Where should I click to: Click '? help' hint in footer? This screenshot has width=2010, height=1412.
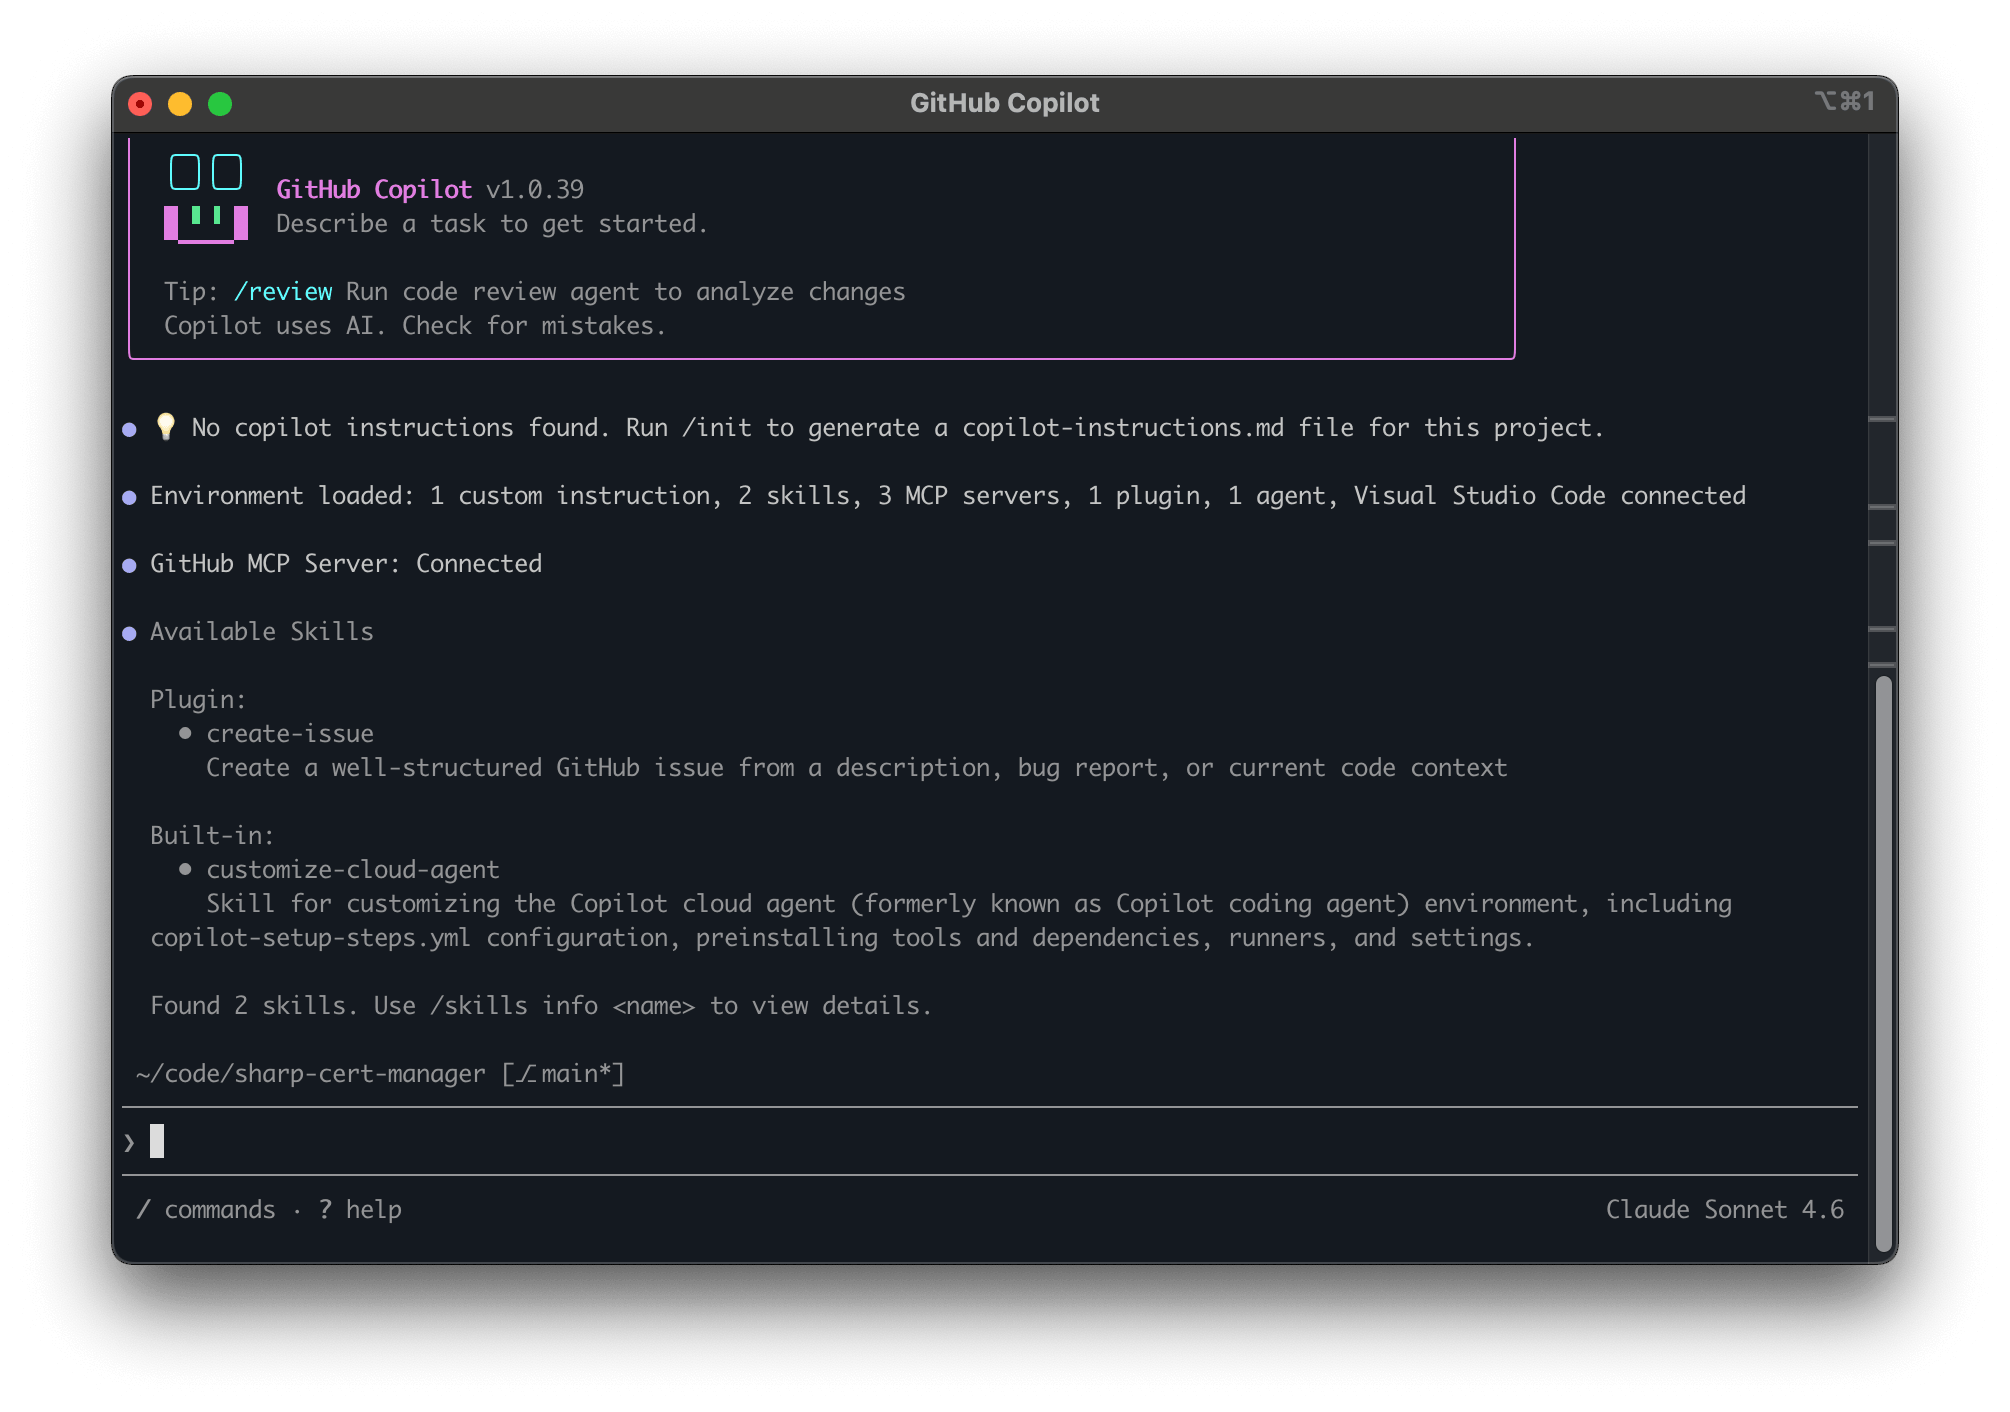[360, 1210]
